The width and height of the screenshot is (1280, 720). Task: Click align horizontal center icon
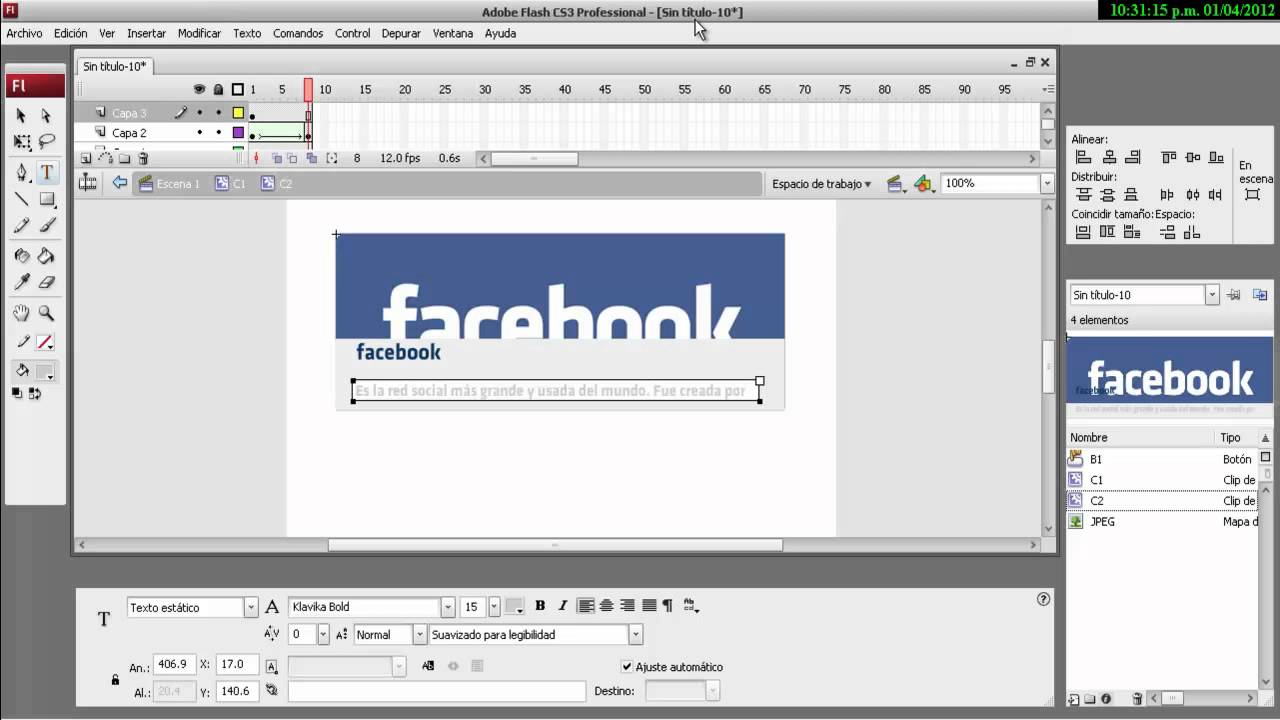pyautogui.click(x=1108, y=157)
